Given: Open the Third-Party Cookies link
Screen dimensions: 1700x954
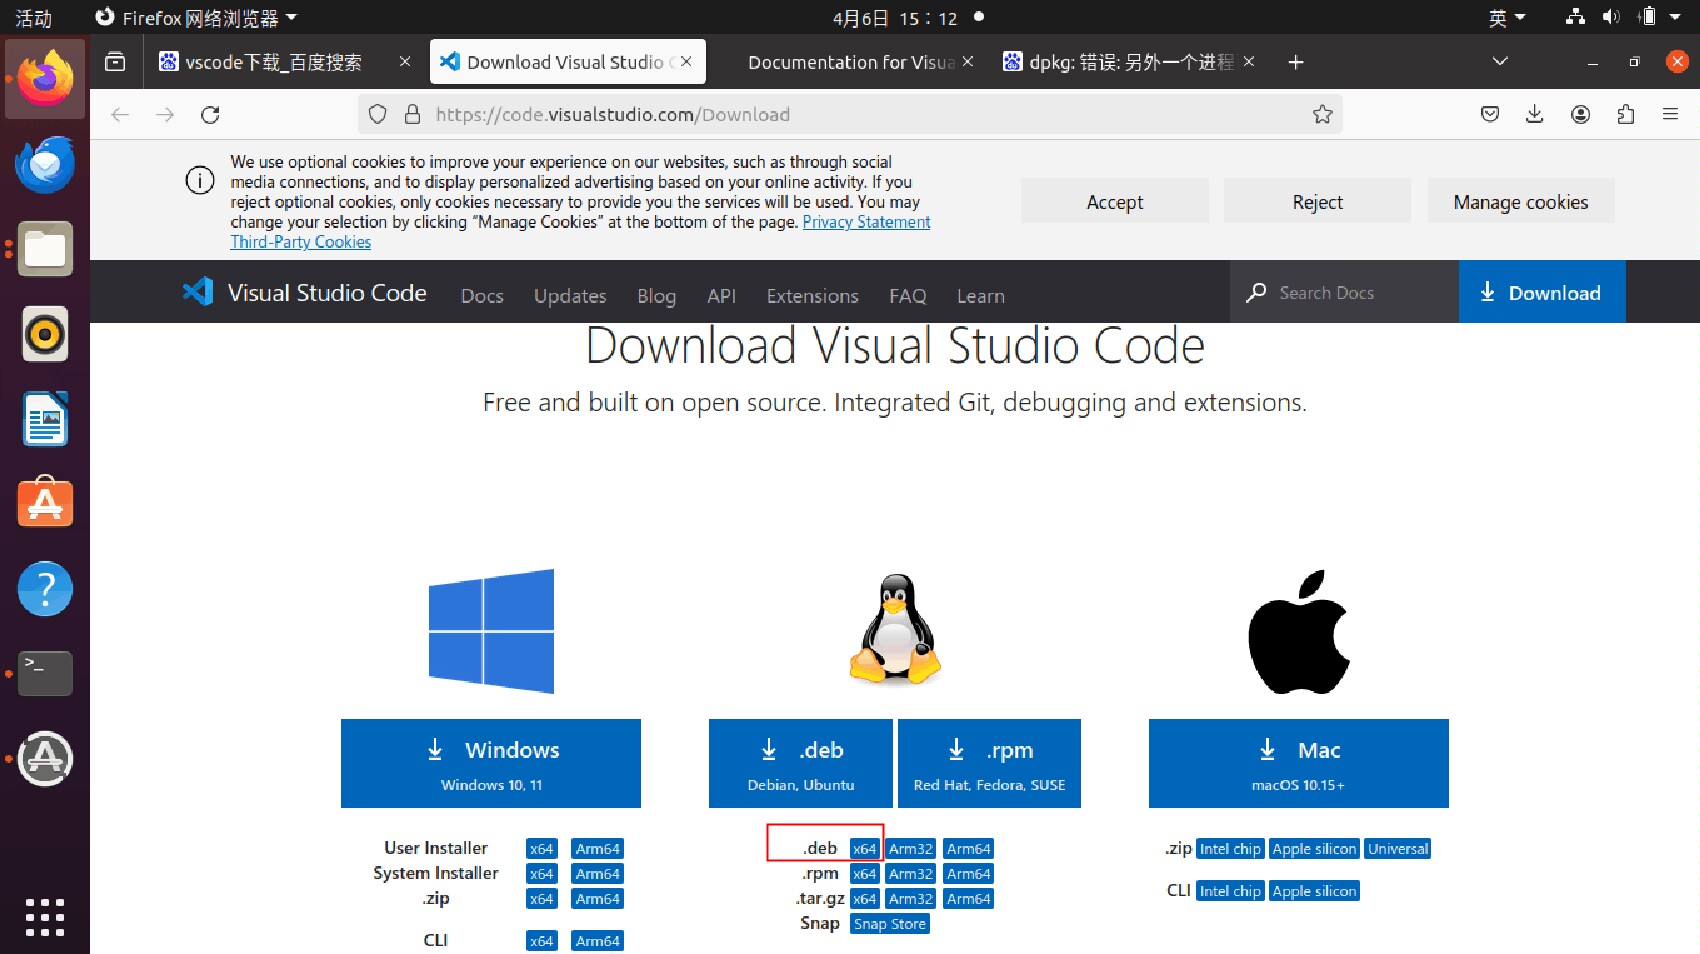Looking at the screenshot, I should (300, 242).
